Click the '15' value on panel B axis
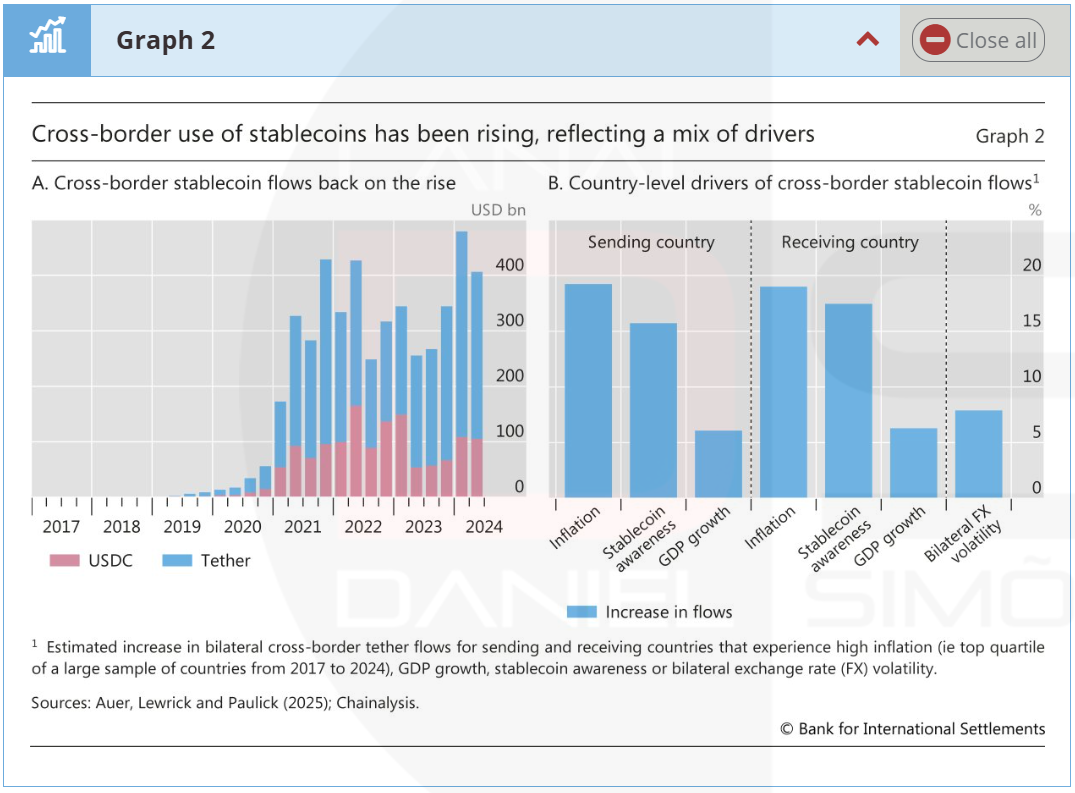The width and height of the screenshot is (1075, 793). [1032, 320]
